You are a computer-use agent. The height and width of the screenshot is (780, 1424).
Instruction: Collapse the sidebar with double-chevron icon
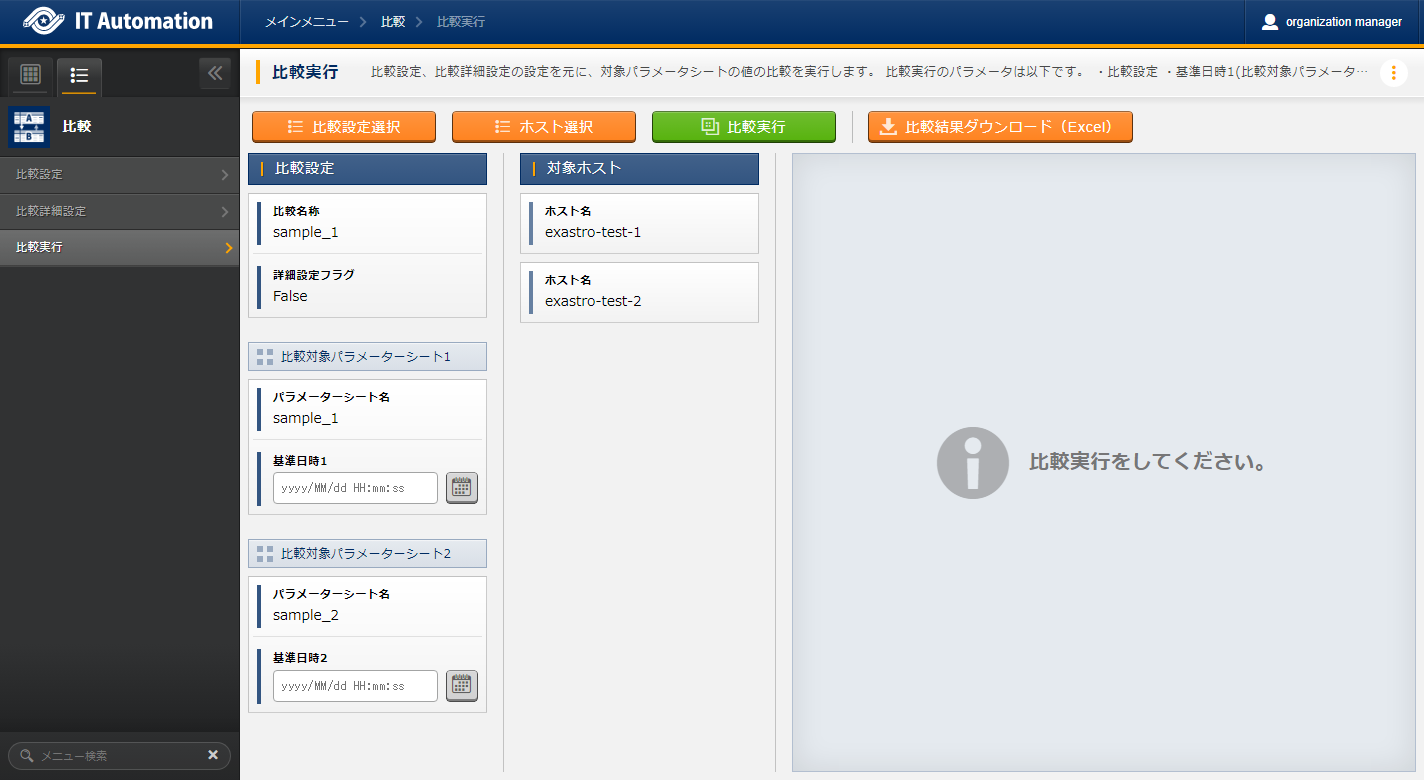(x=214, y=74)
